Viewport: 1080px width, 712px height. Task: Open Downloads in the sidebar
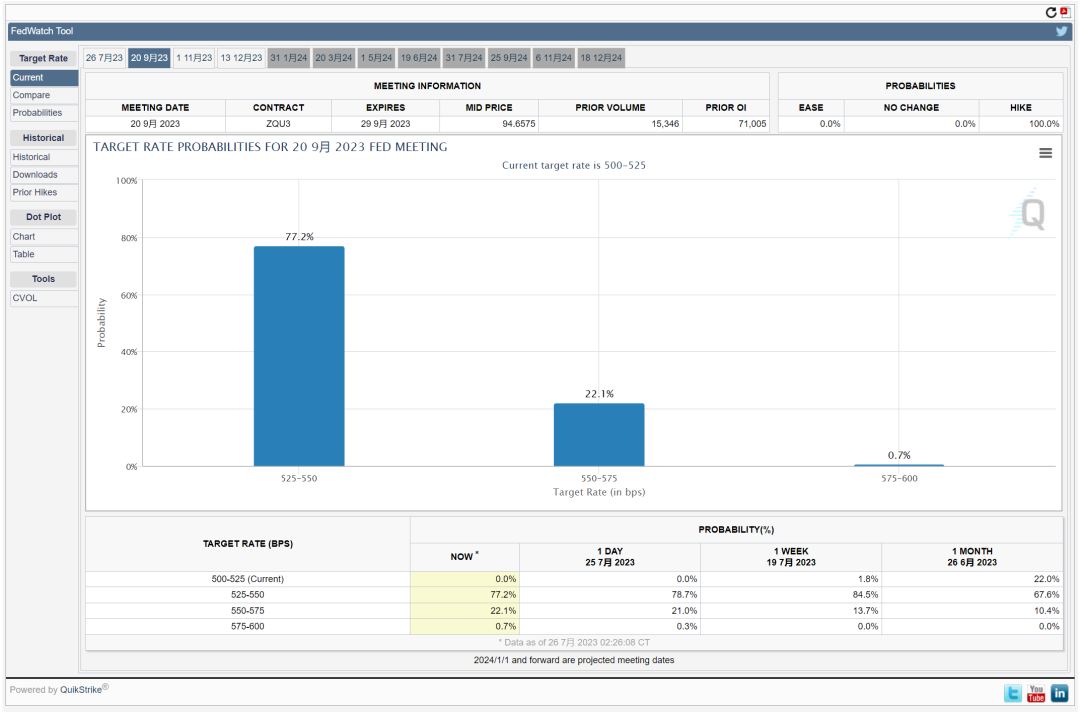click(x=43, y=175)
